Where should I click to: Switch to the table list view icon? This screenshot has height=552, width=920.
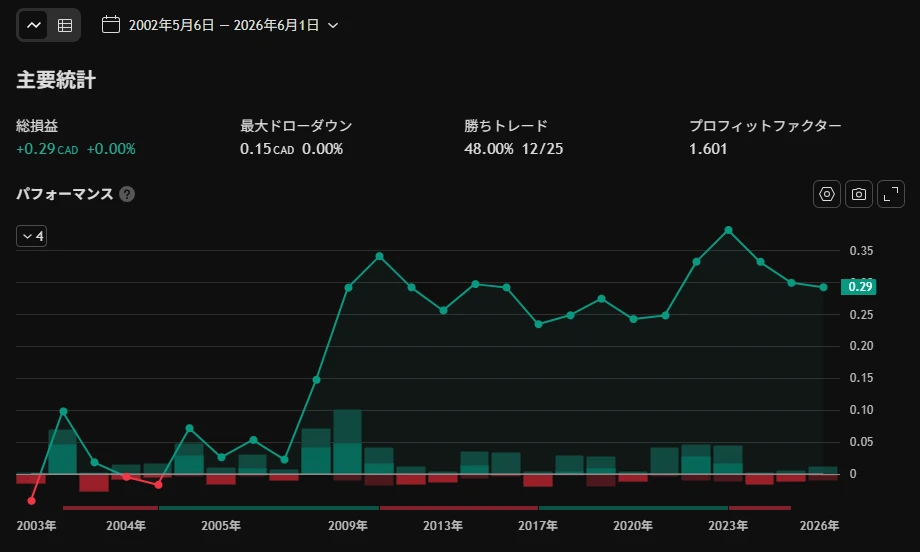pyautogui.click(x=65, y=25)
